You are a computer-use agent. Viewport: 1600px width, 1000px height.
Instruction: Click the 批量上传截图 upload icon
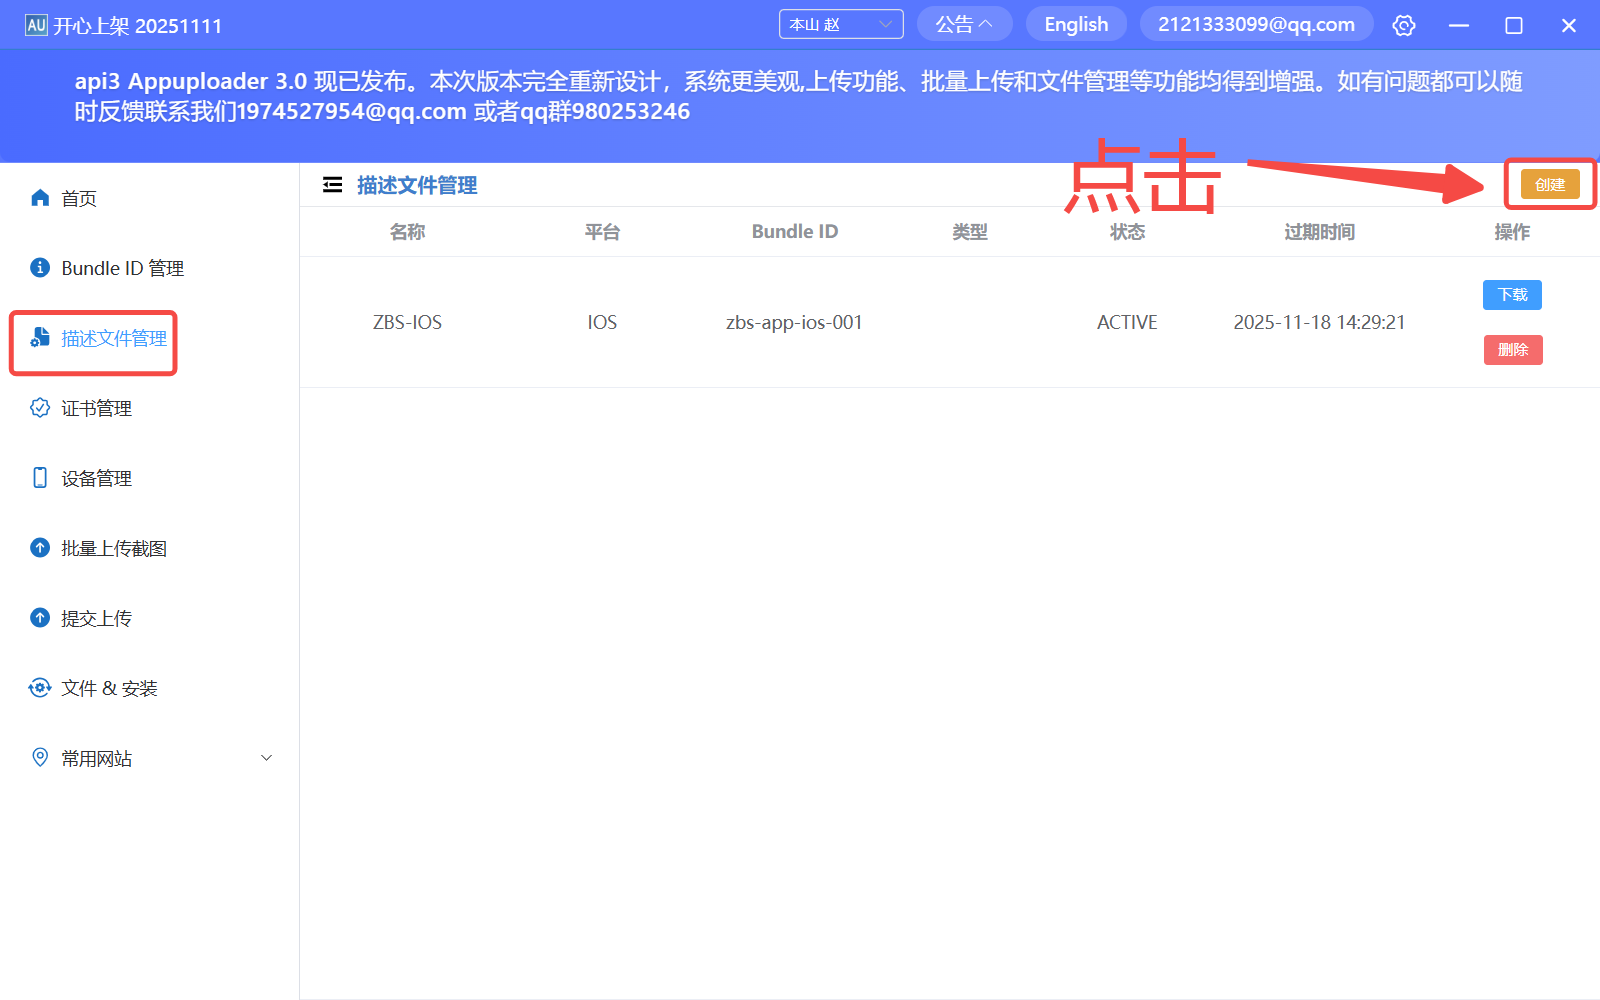coord(39,547)
